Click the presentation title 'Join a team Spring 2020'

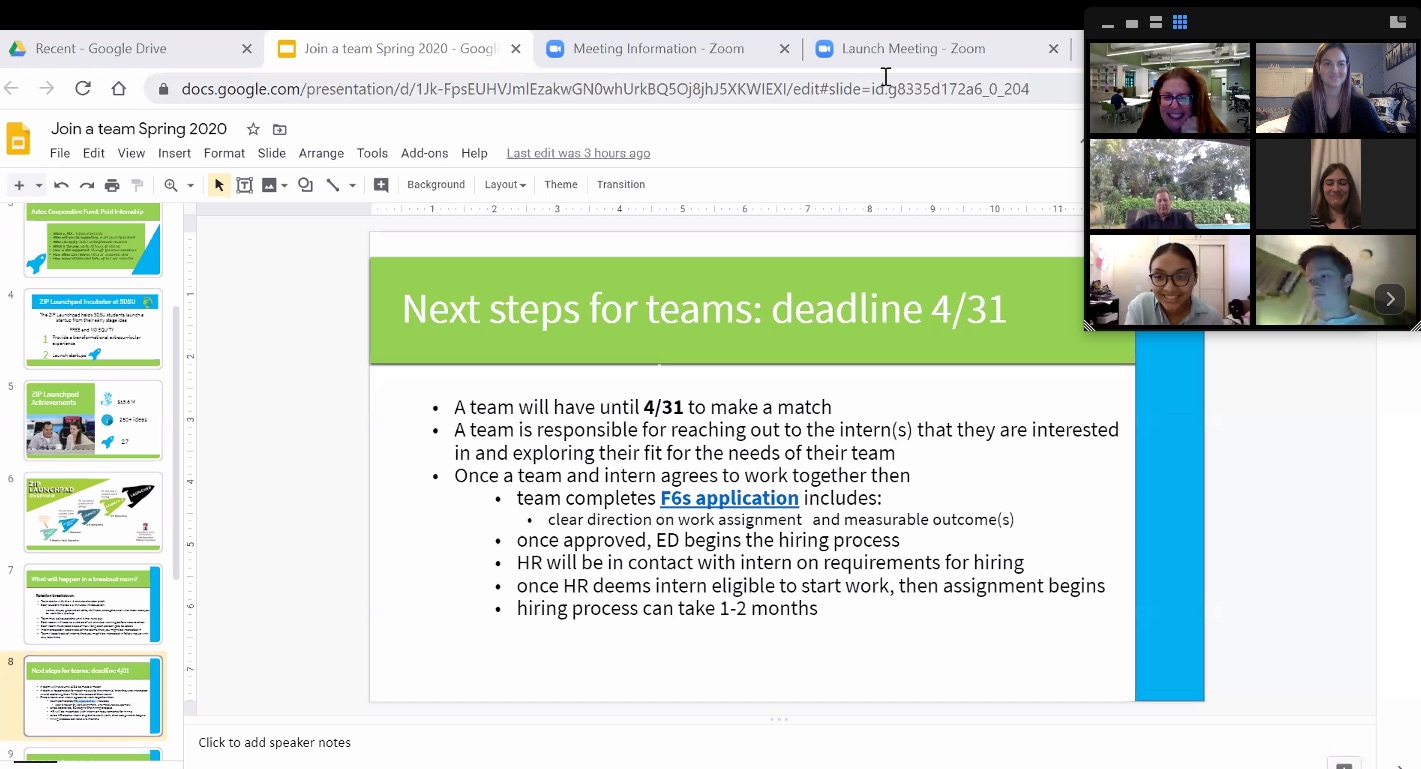click(139, 128)
